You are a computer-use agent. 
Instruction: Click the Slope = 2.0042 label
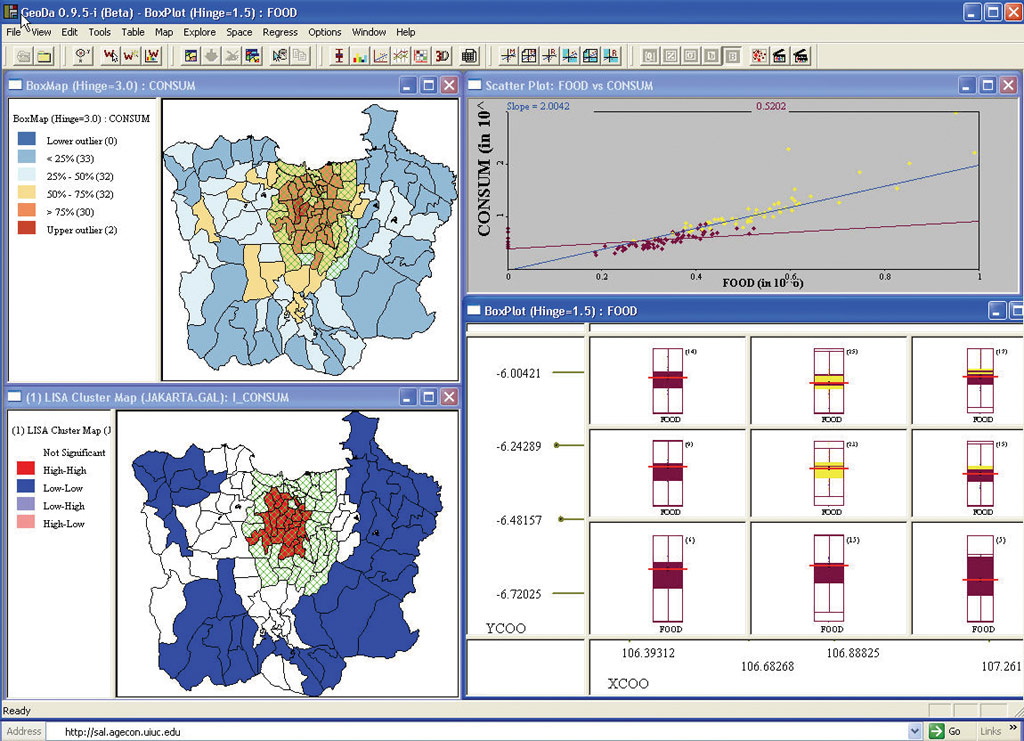point(538,106)
